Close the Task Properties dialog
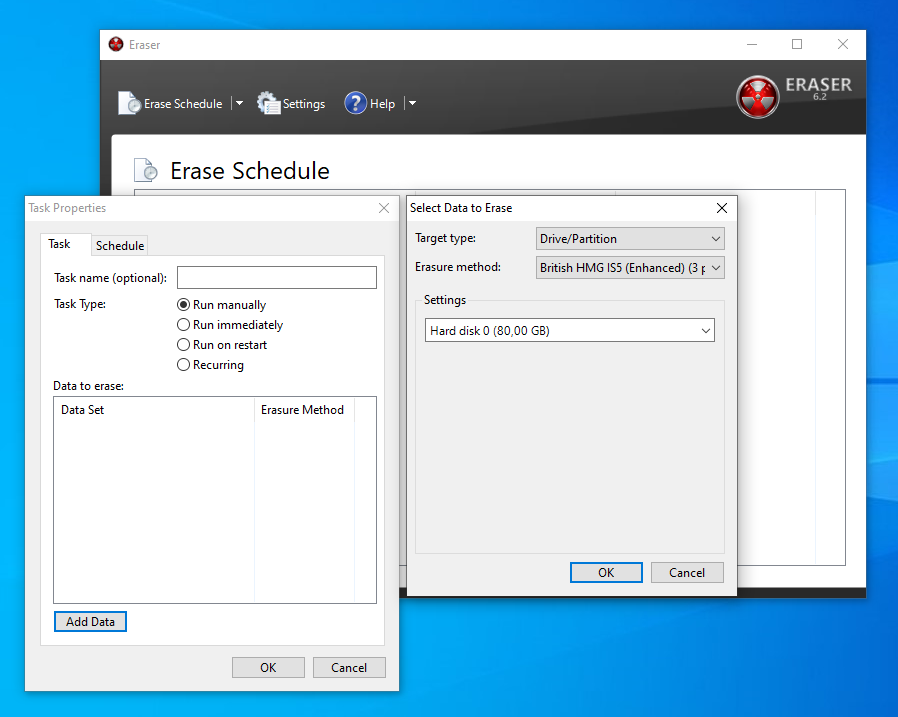Viewport: 898px width, 717px height. tap(384, 208)
